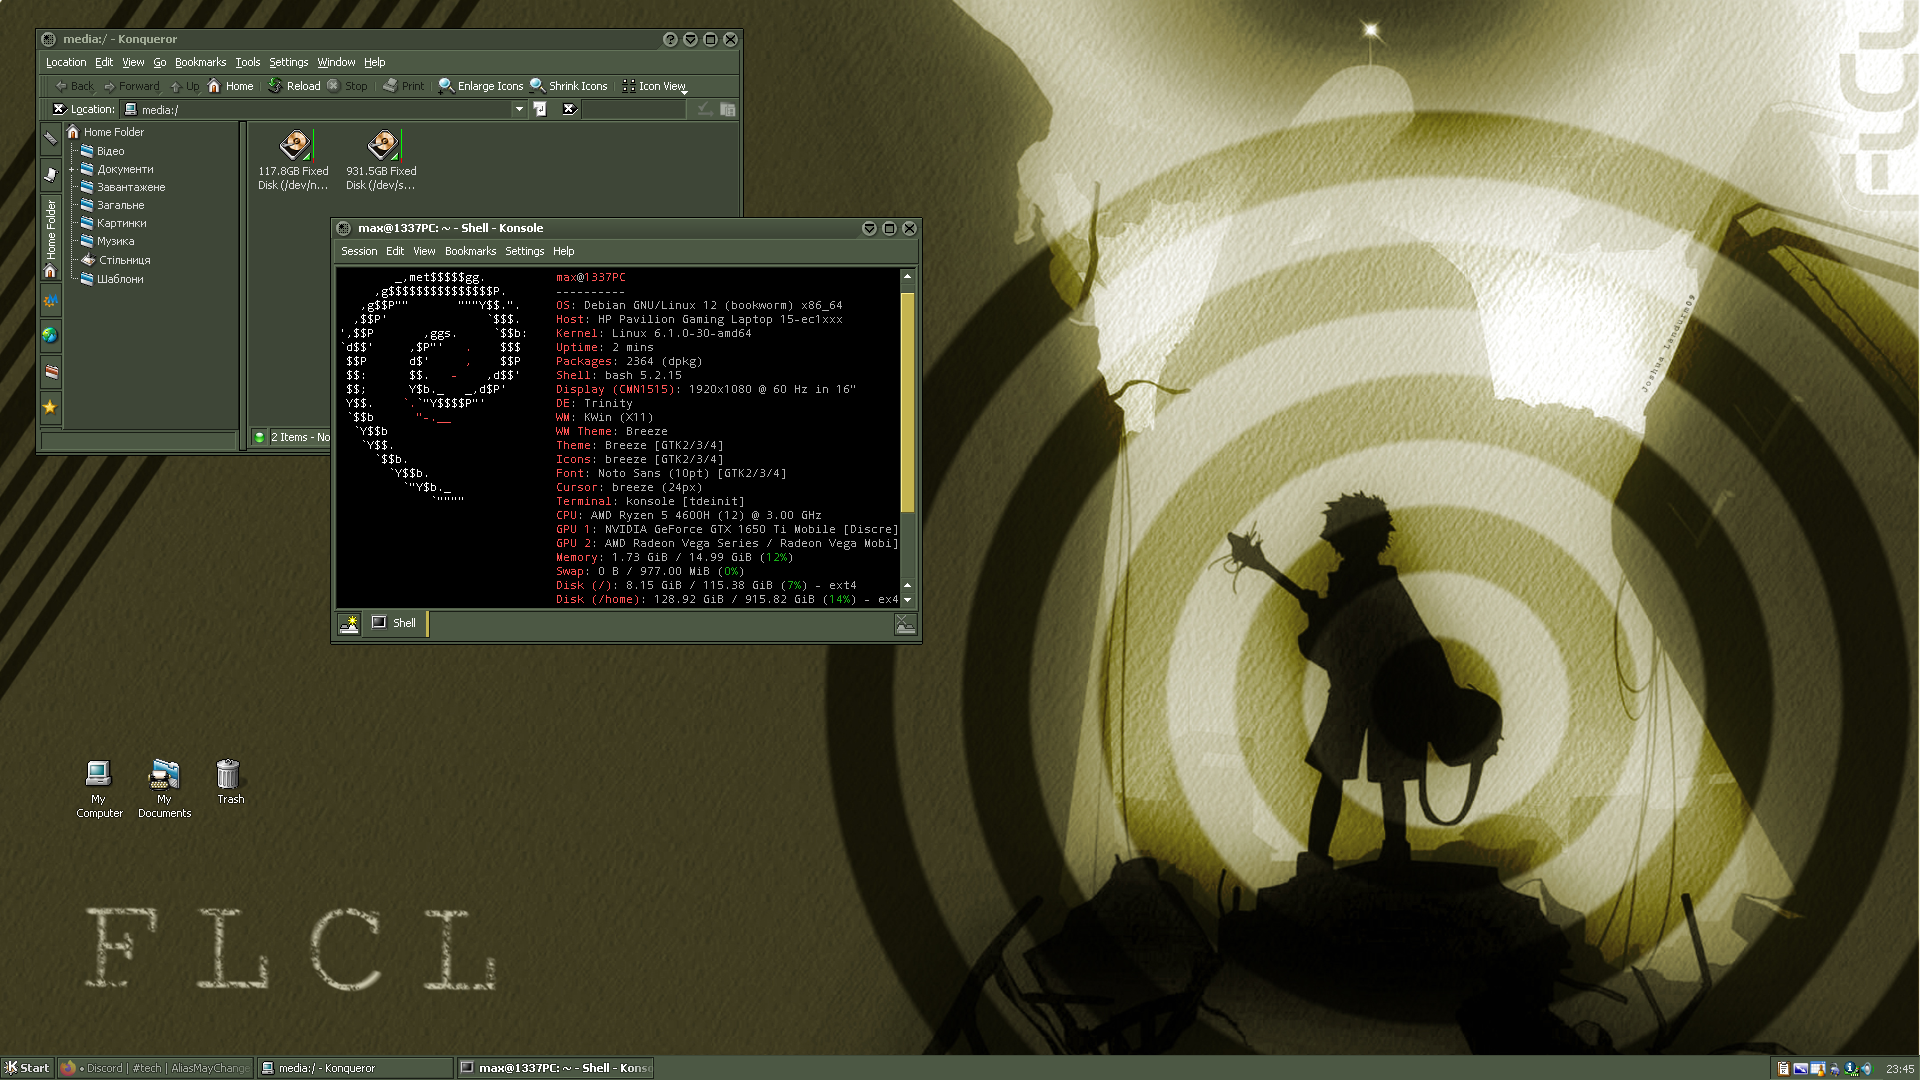The image size is (1920, 1080).
Task: Select the 931.5GB Fixed Disk icon
Action: click(382, 146)
